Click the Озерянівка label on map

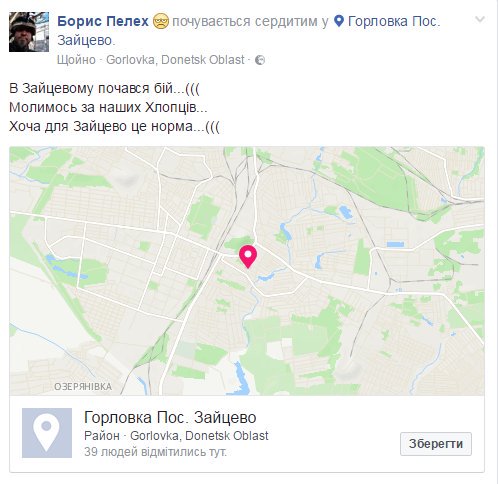tap(83, 387)
